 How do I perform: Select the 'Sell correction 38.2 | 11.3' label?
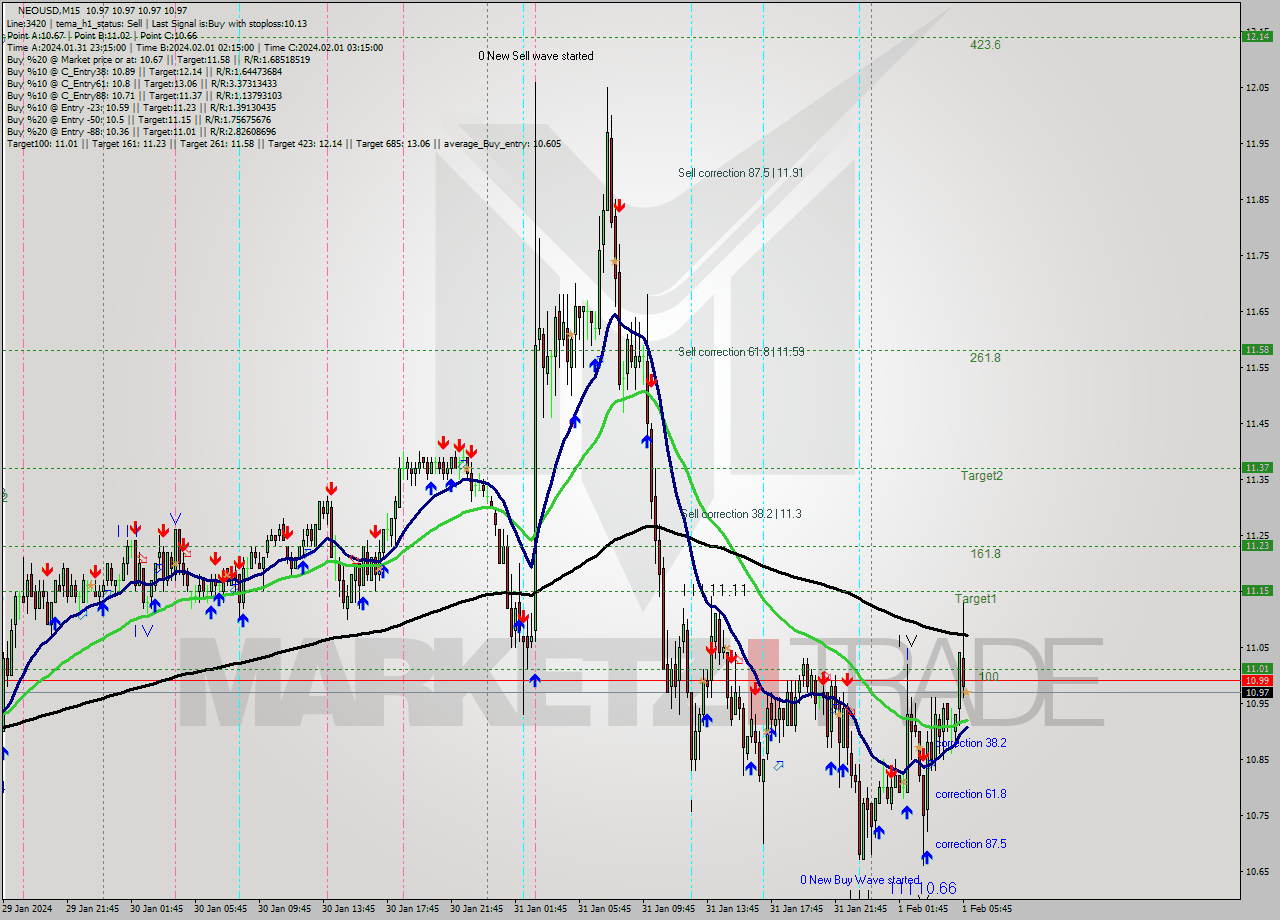(x=741, y=513)
